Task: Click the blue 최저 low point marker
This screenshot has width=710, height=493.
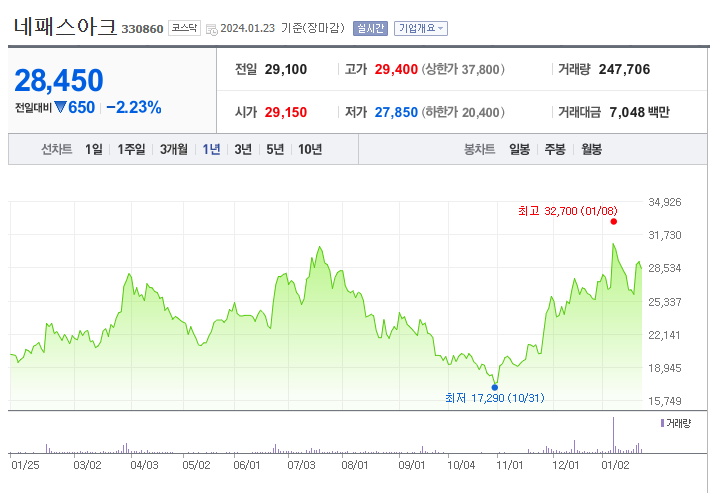Action: (494, 387)
